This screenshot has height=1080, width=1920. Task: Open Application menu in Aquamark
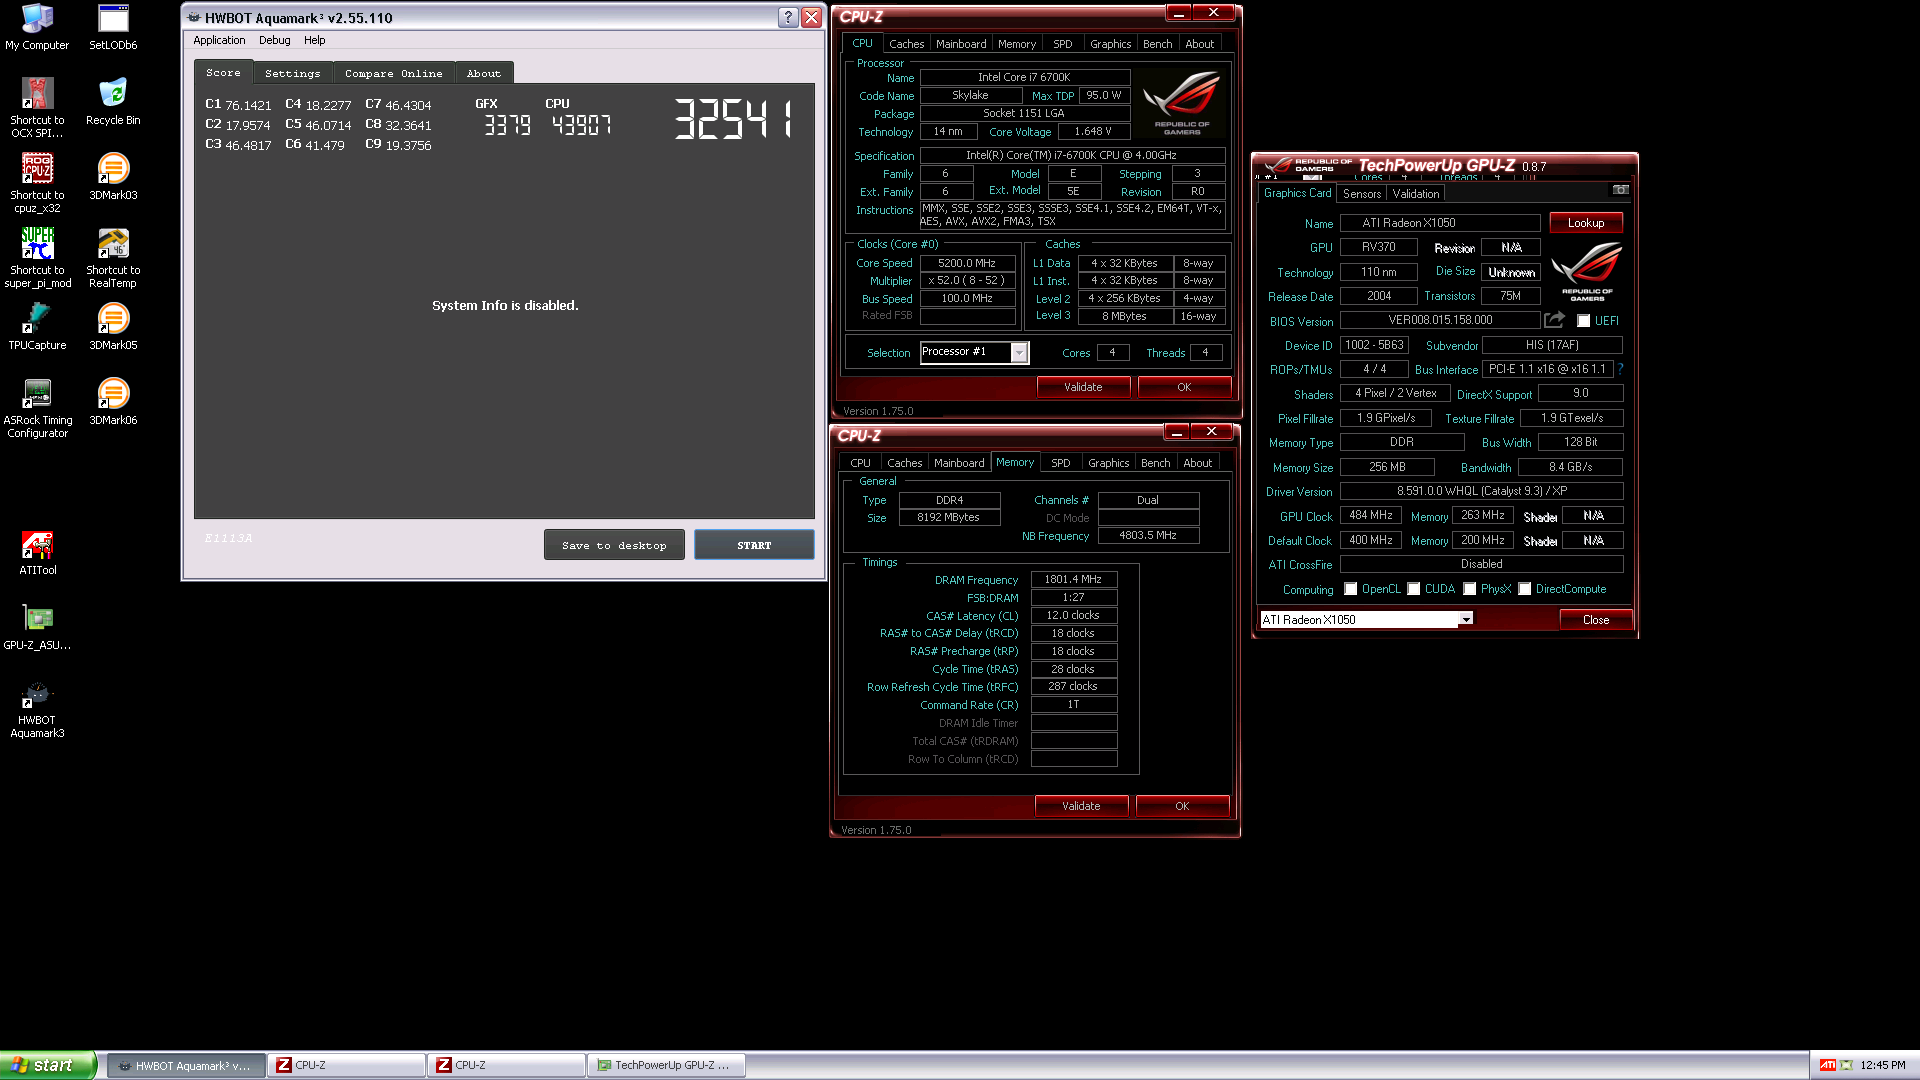click(x=219, y=40)
